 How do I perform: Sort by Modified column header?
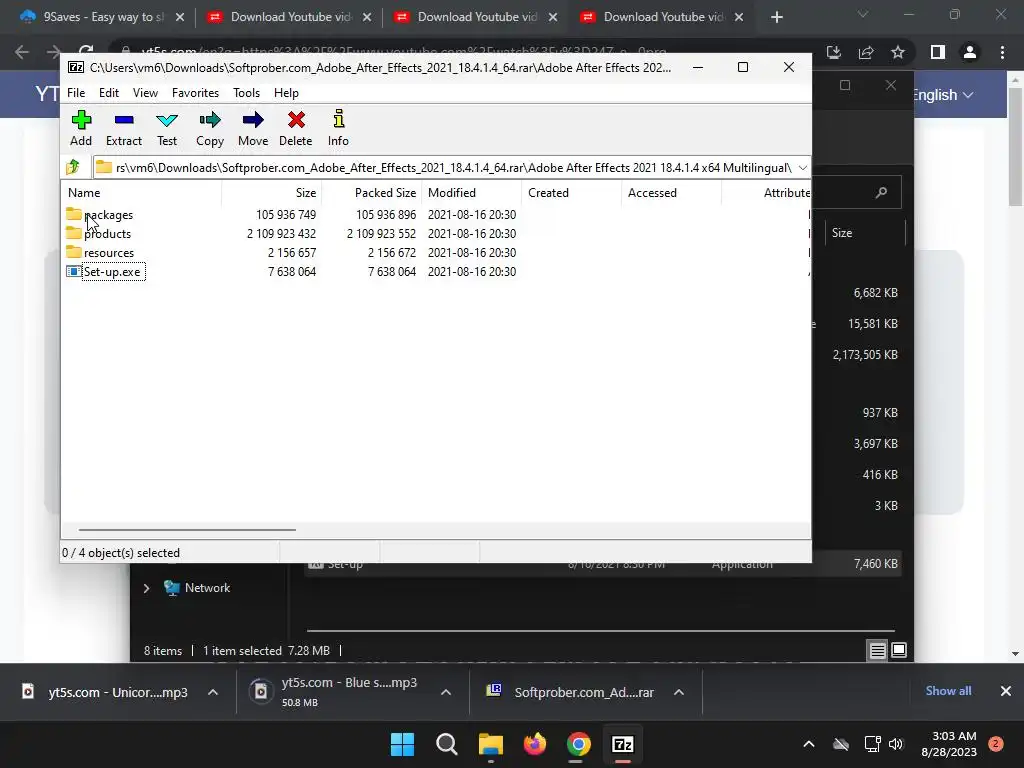point(472,193)
